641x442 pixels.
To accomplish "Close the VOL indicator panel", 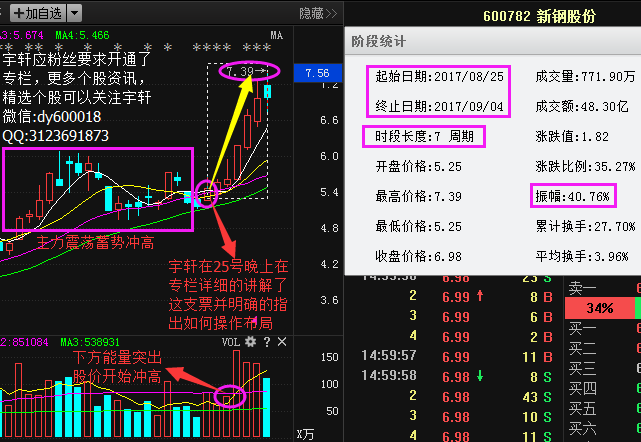I will click(x=282, y=342).
